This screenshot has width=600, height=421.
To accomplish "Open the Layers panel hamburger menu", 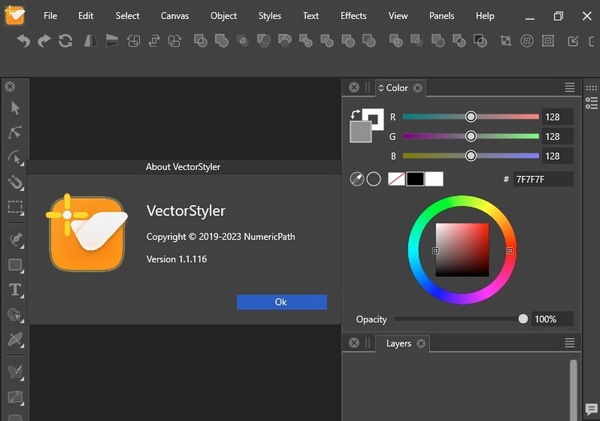I will coord(570,343).
